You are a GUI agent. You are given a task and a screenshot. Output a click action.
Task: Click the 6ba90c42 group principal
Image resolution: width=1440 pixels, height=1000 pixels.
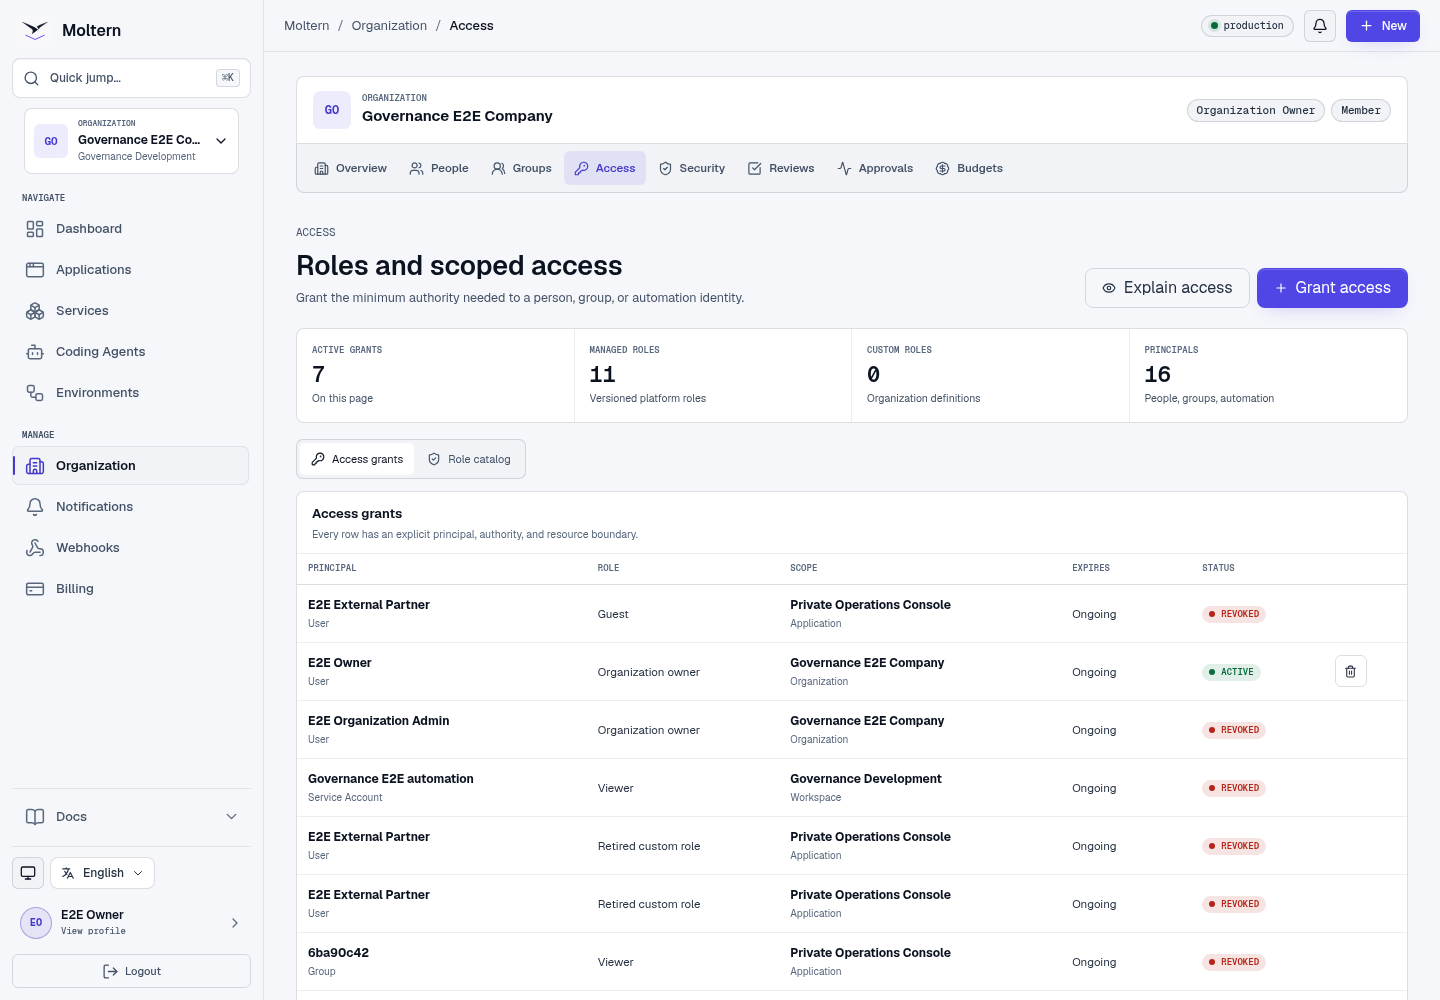pos(338,953)
